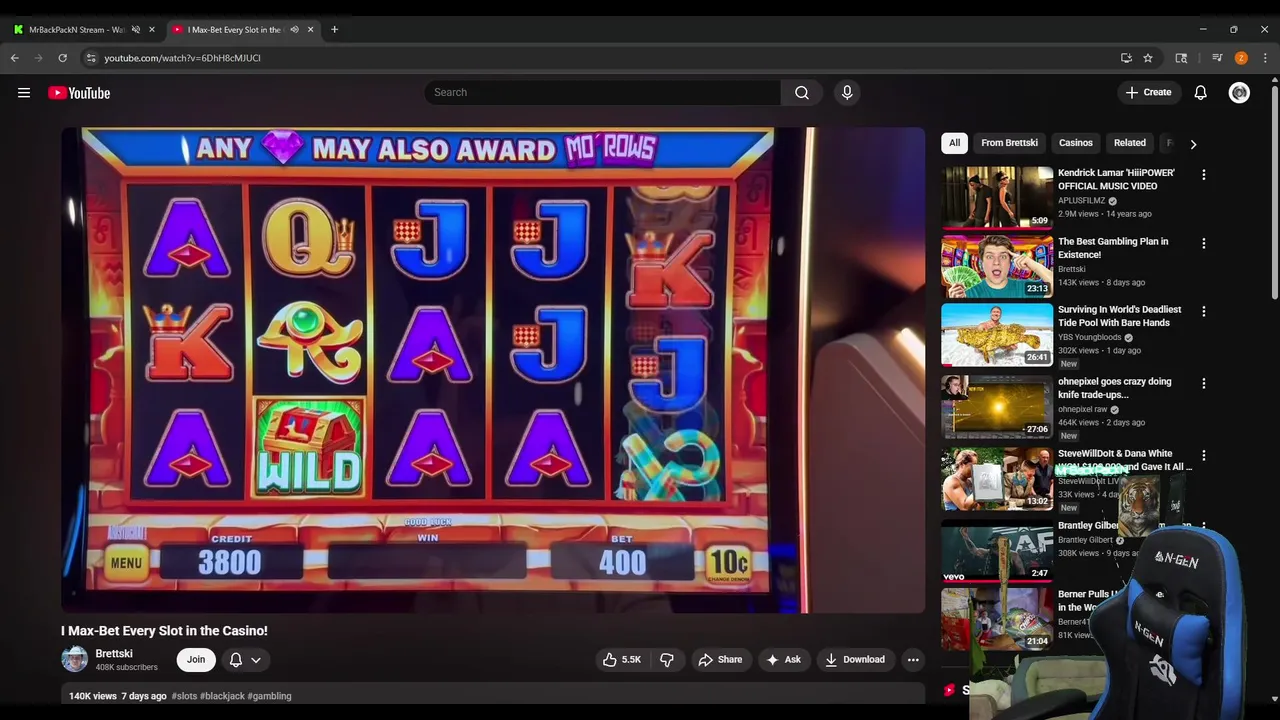Open options for the SteveWillDoIt video
The image size is (1280, 720).
pos(1203,455)
